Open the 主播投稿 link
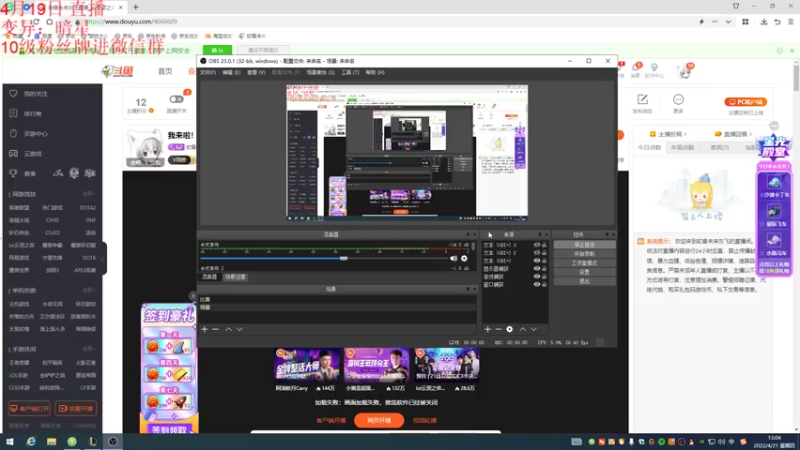 [x=668, y=134]
